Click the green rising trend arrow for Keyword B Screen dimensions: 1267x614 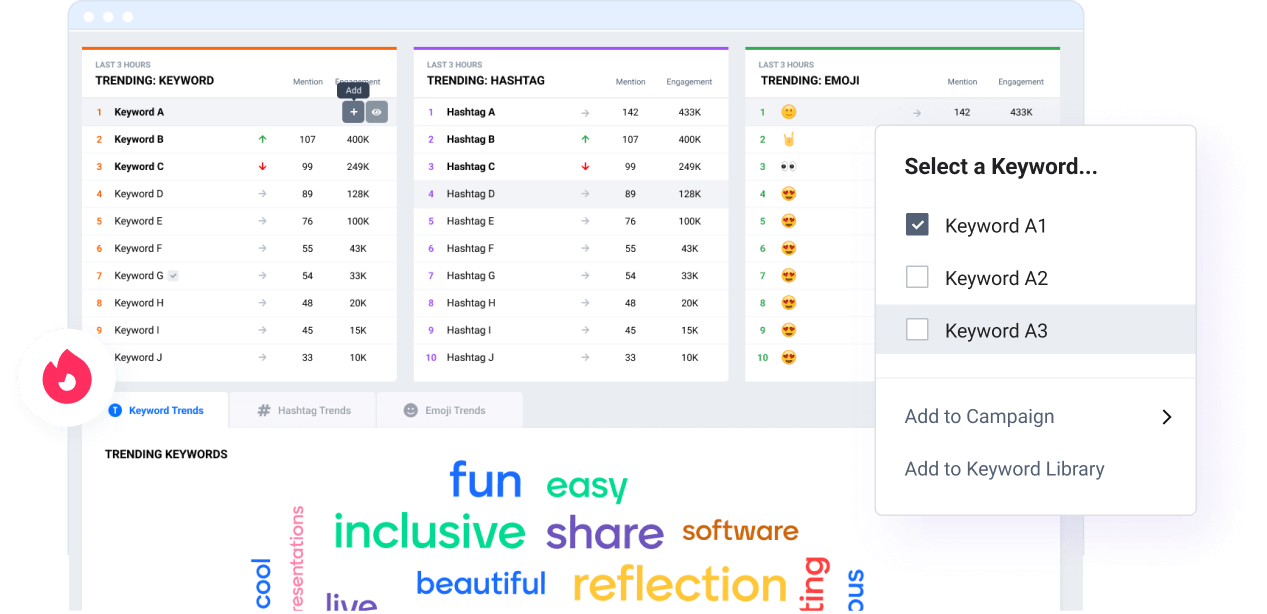[x=261, y=138]
